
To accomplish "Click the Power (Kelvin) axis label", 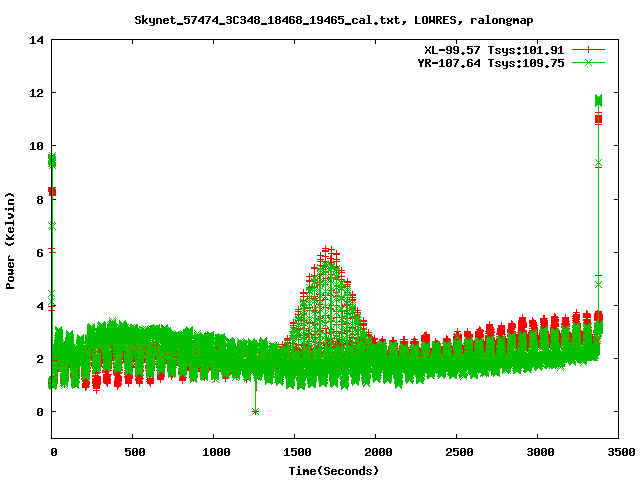I will coord(10,241).
